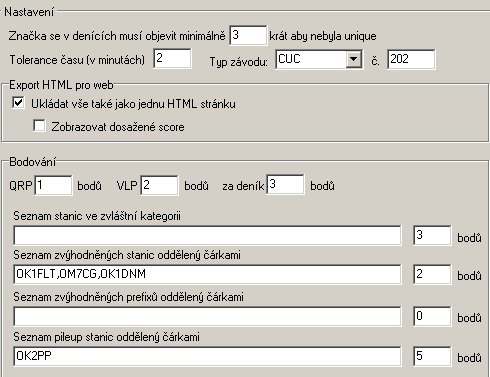The height and width of the screenshot is (377, 490).
Task: Click the favored stations field with OK1FLT
Action: (207, 274)
